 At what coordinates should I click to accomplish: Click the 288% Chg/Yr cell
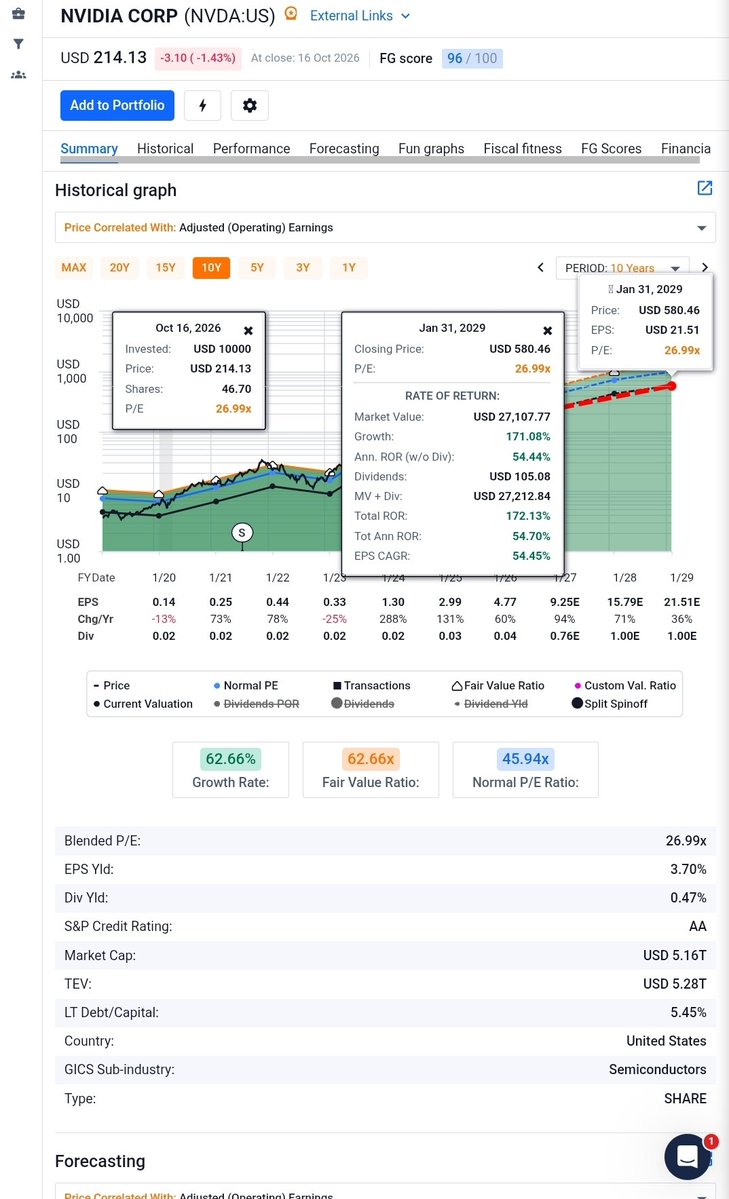click(393, 619)
